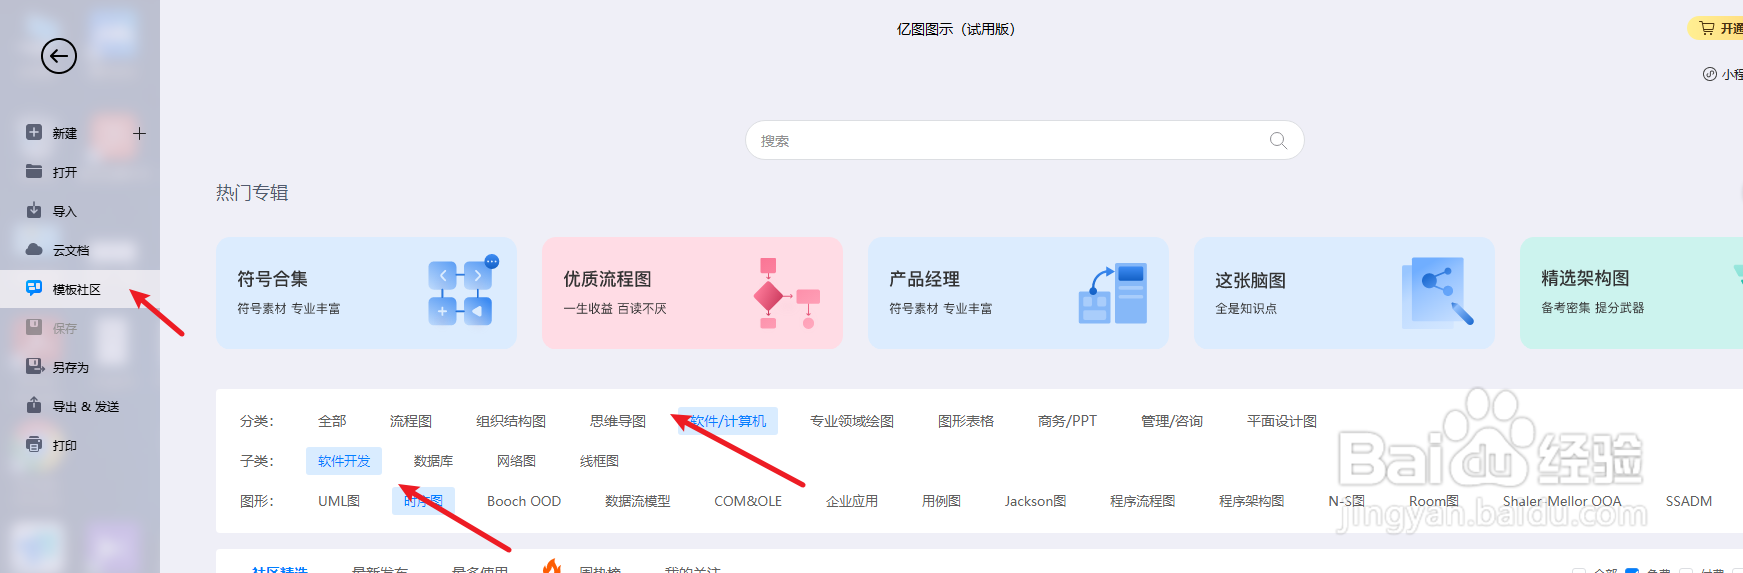Select diagram type 程序流程图
The height and width of the screenshot is (573, 1743).
coord(1142,501)
